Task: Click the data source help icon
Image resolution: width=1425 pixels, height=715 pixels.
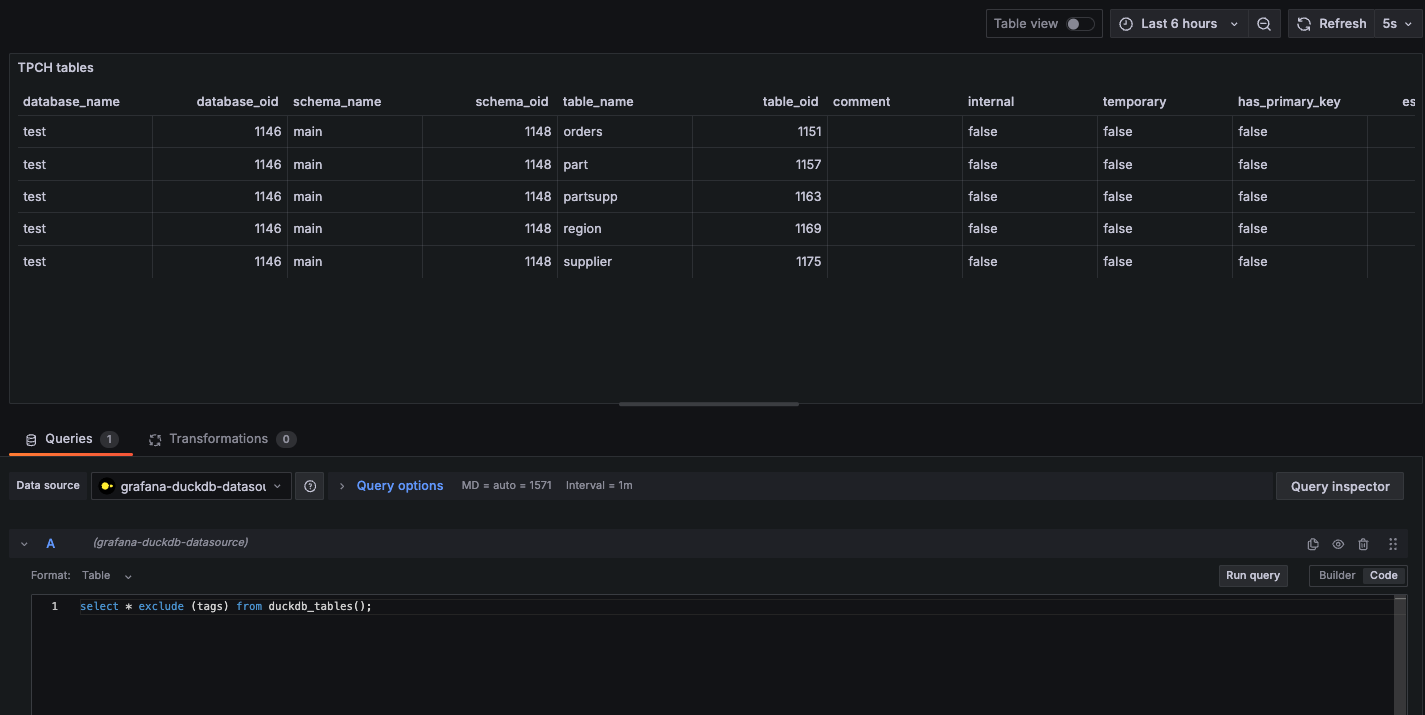Action: point(310,486)
